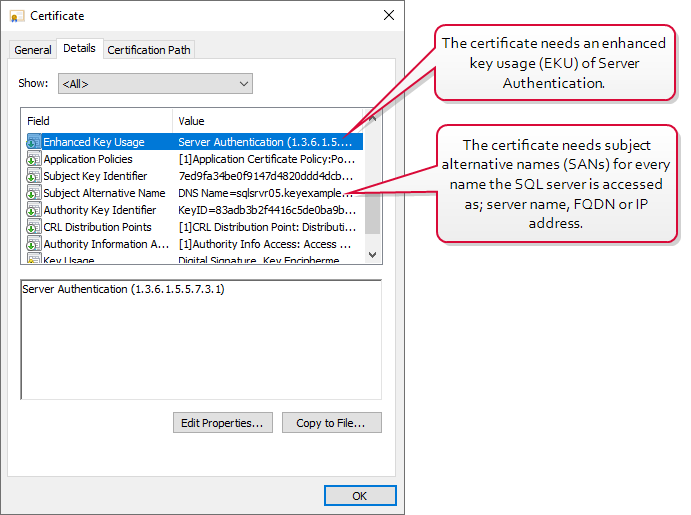The image size is (691, 515).
Task: Confirm with the OK button
Action: click(359, 496)
